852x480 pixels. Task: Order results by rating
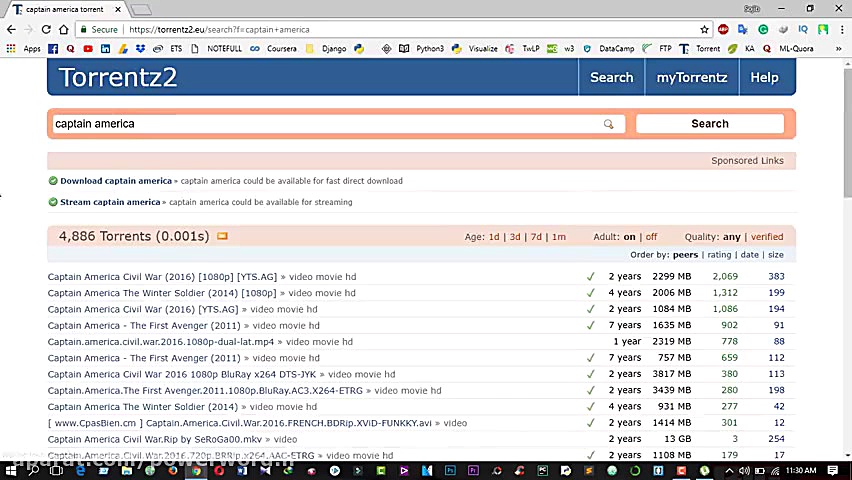pos(719,255)
